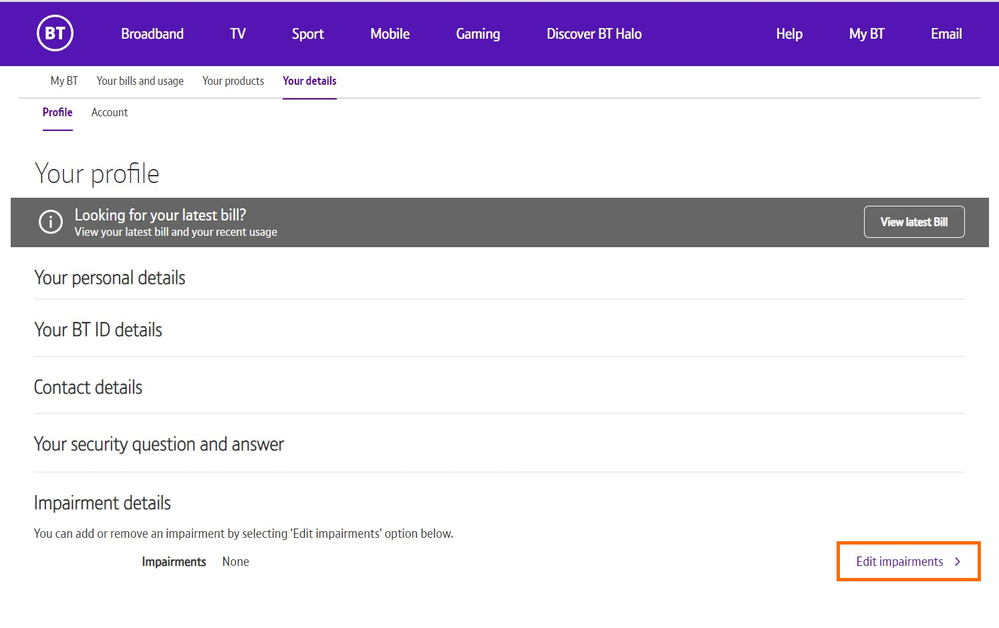Expand Your BT ID details section
Screen dimensions: 999x628
pyautogui.click(x=98, y=330)
